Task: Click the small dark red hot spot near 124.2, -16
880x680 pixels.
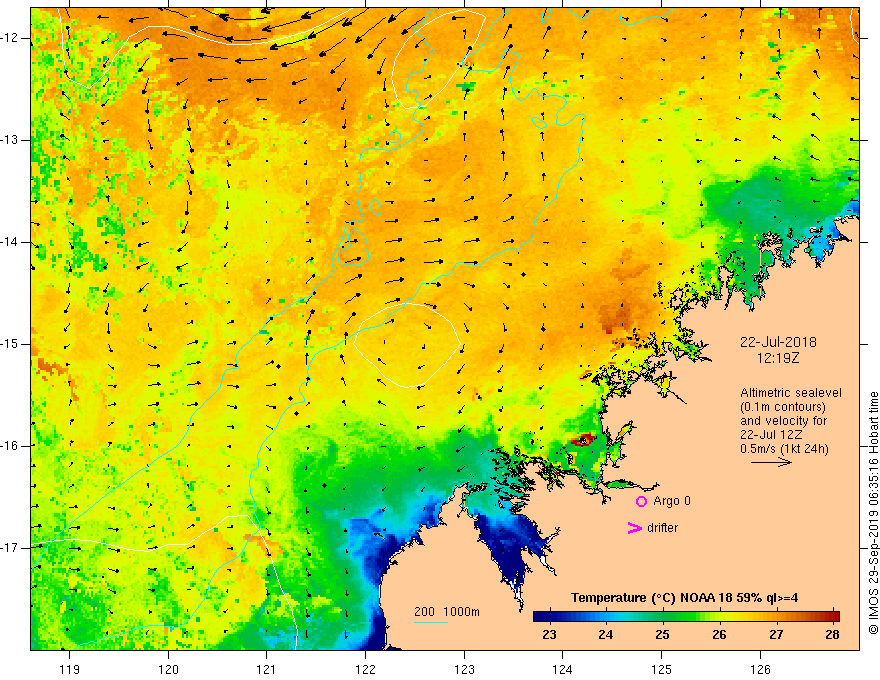Action: pyautogui.click(x=582, y=439)
